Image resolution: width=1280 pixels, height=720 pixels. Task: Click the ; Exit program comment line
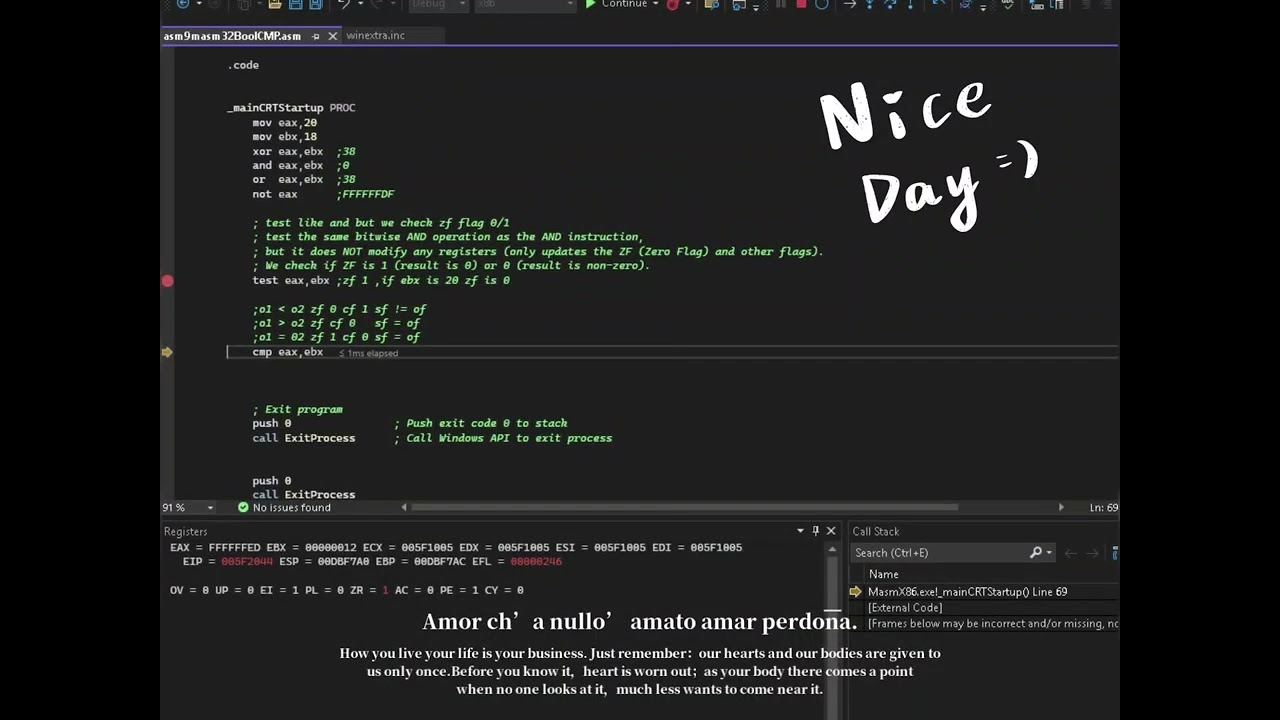pyautogui.click(x=297, y=409)
